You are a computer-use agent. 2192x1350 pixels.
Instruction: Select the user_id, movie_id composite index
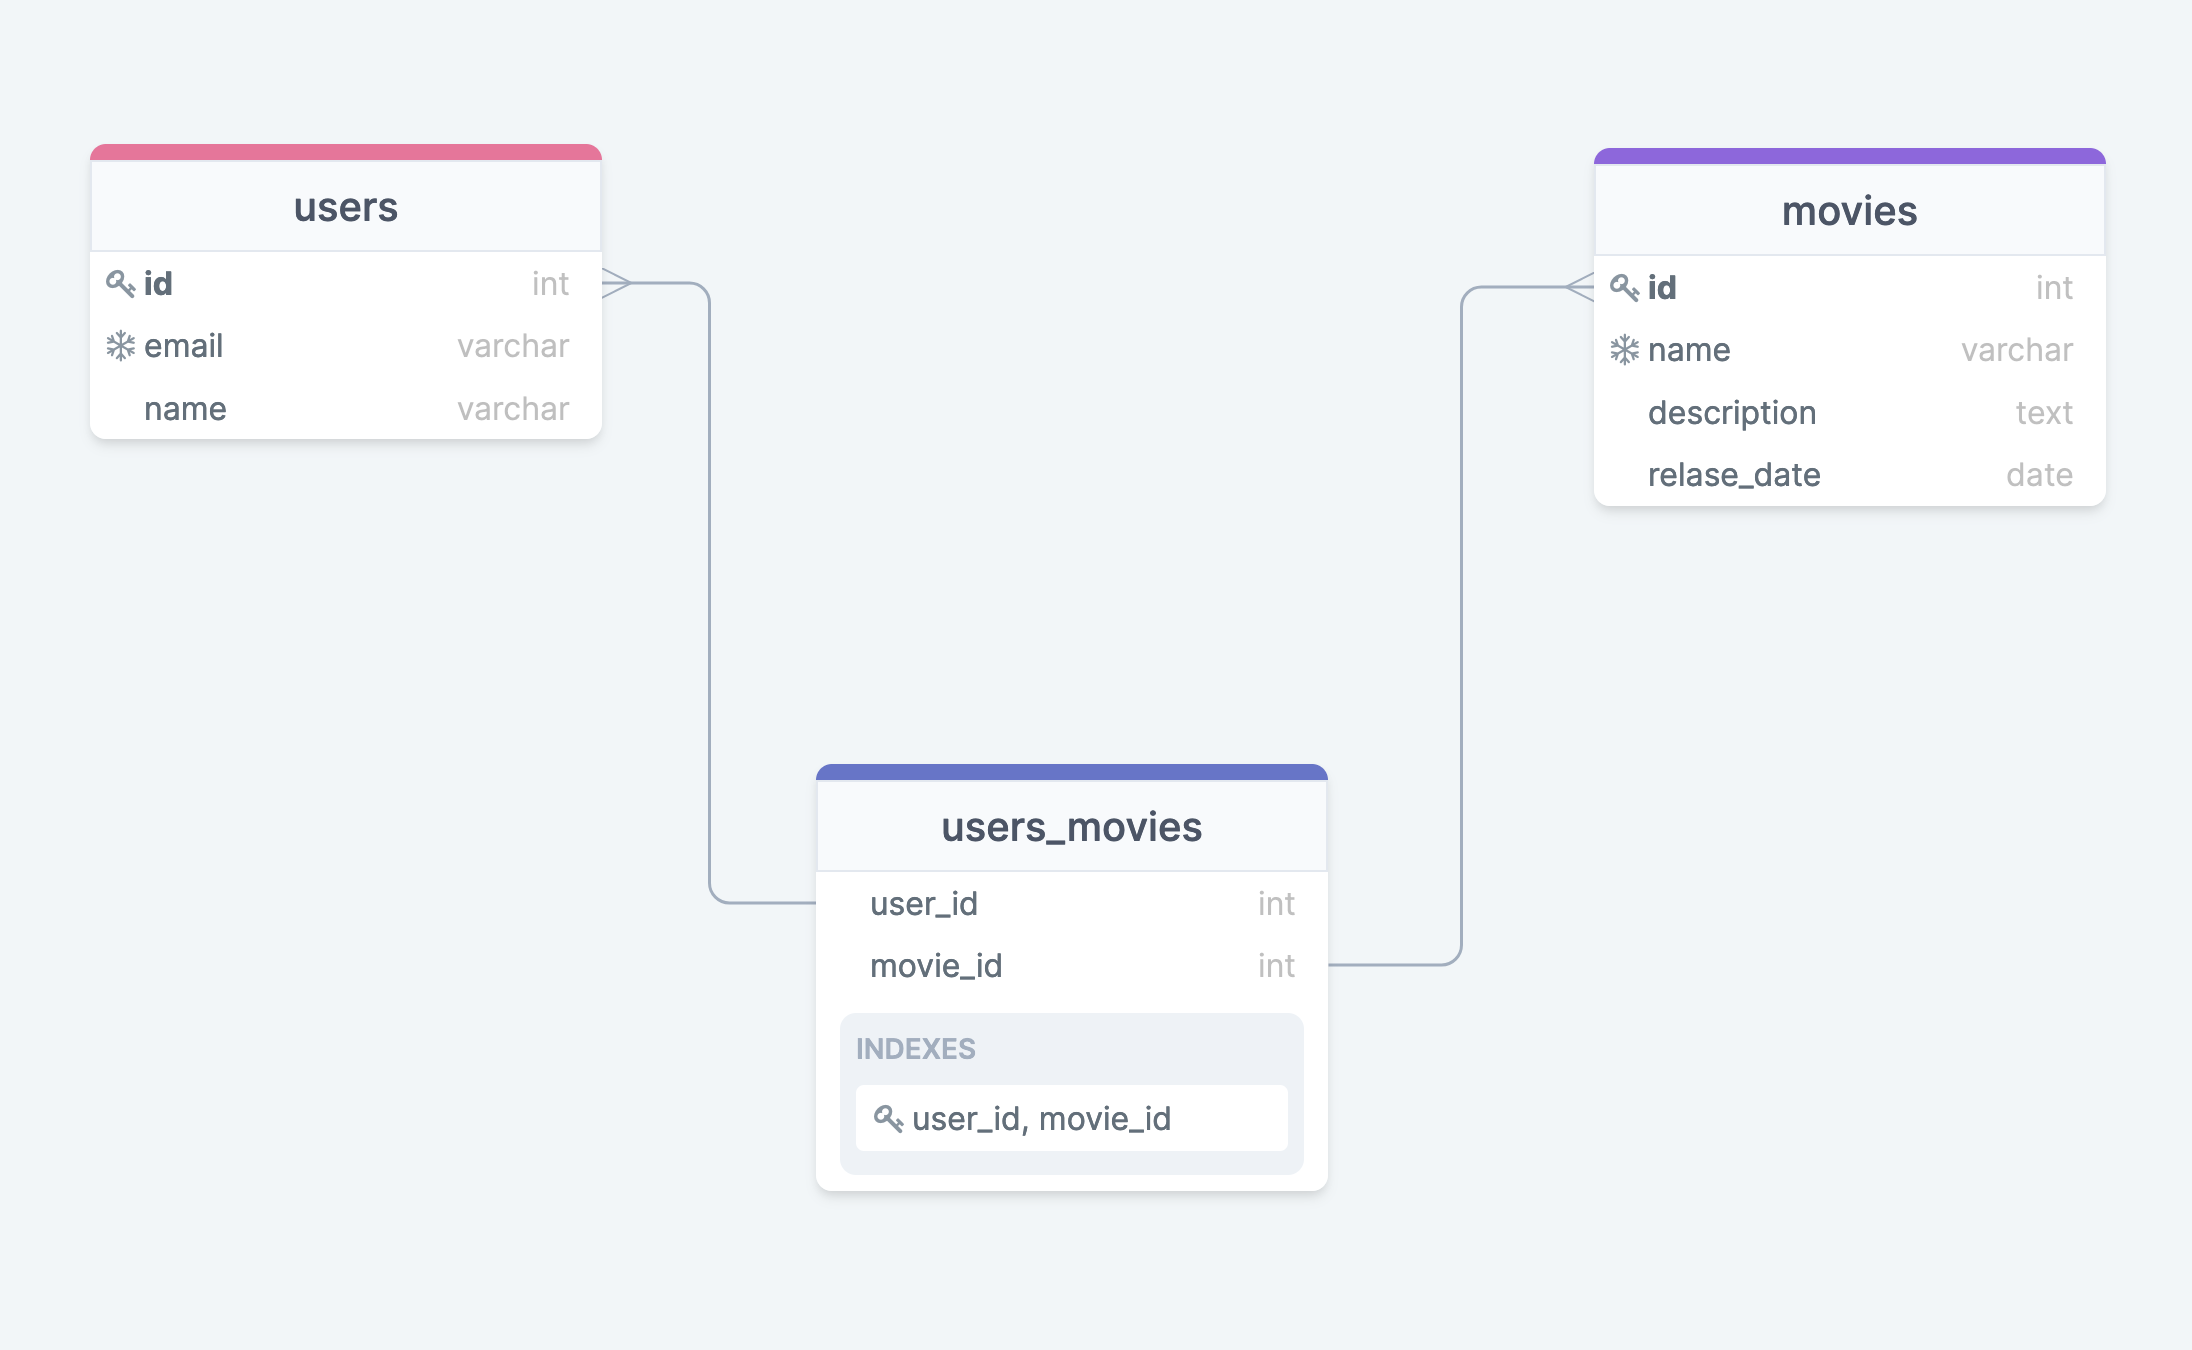click(1072, 1118)
